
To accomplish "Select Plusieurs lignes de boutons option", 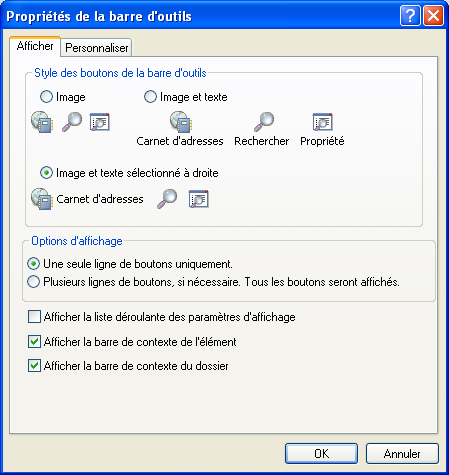I will point(33,282).
